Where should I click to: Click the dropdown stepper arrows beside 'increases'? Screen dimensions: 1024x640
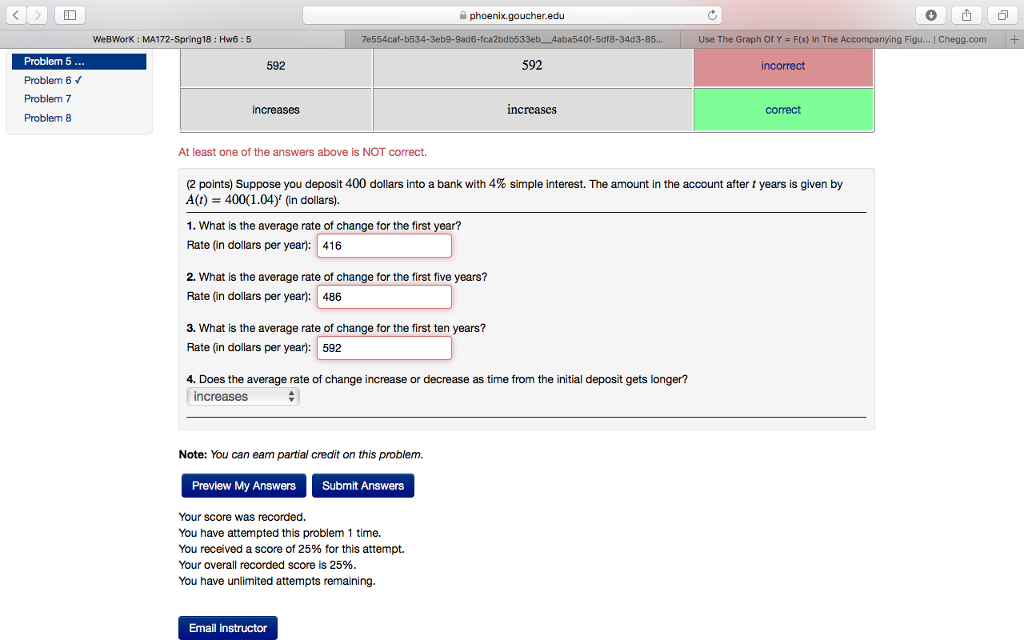point(291,396)
